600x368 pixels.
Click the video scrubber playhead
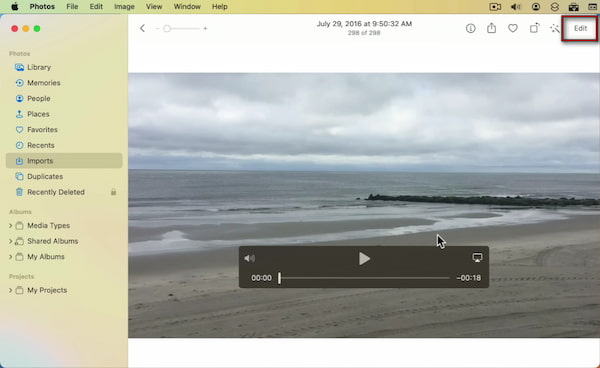pyautogui.click(x=279, y=278)
